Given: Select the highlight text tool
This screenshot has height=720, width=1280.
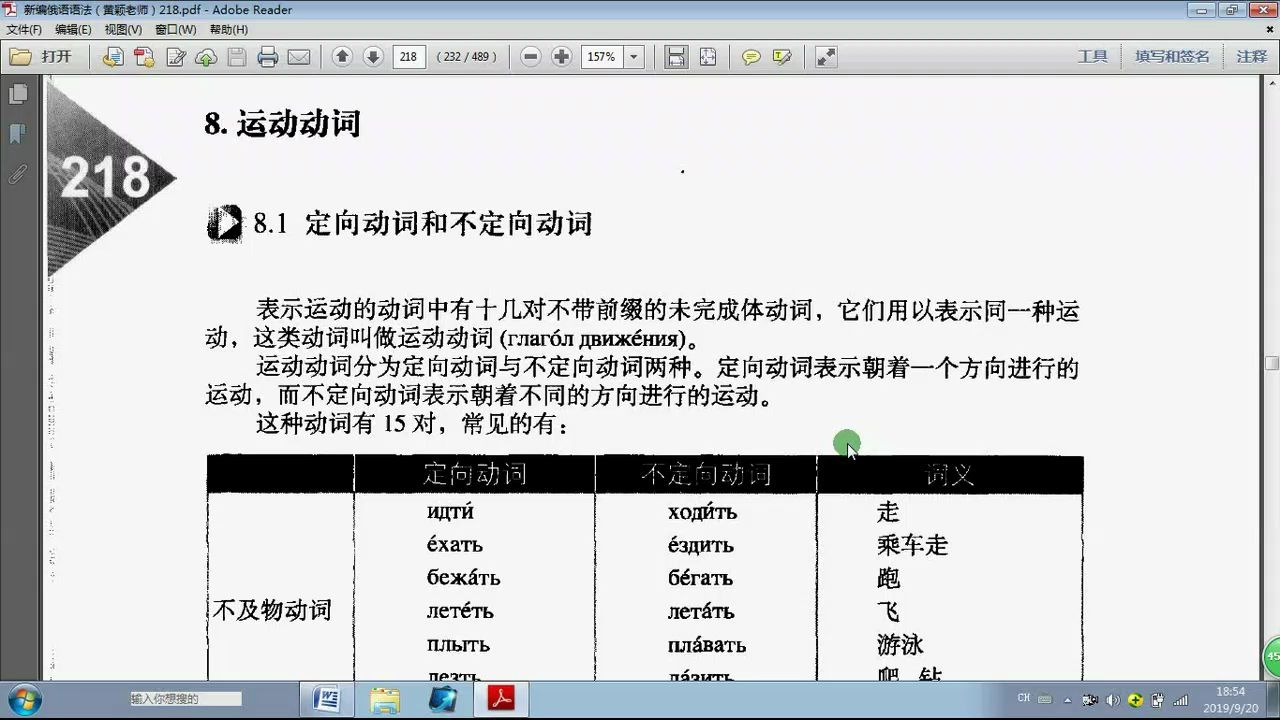Looking at the screenshot, I should pyautogui.click(x=782, y=57).
